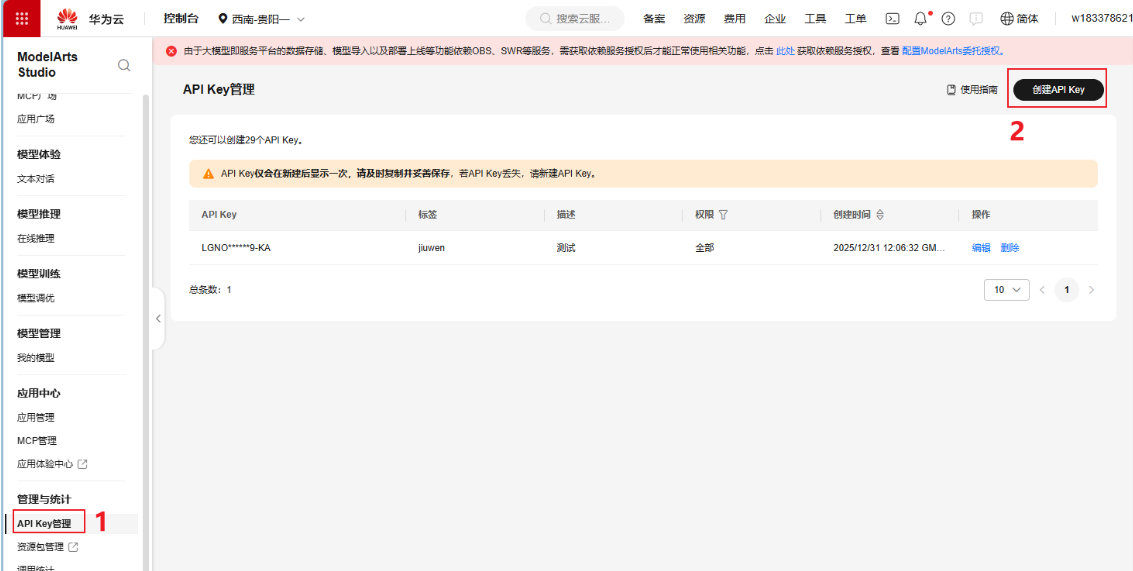Click the 标签 column header
Viewport: 1133px width, 571px height.
pos(427,215)
